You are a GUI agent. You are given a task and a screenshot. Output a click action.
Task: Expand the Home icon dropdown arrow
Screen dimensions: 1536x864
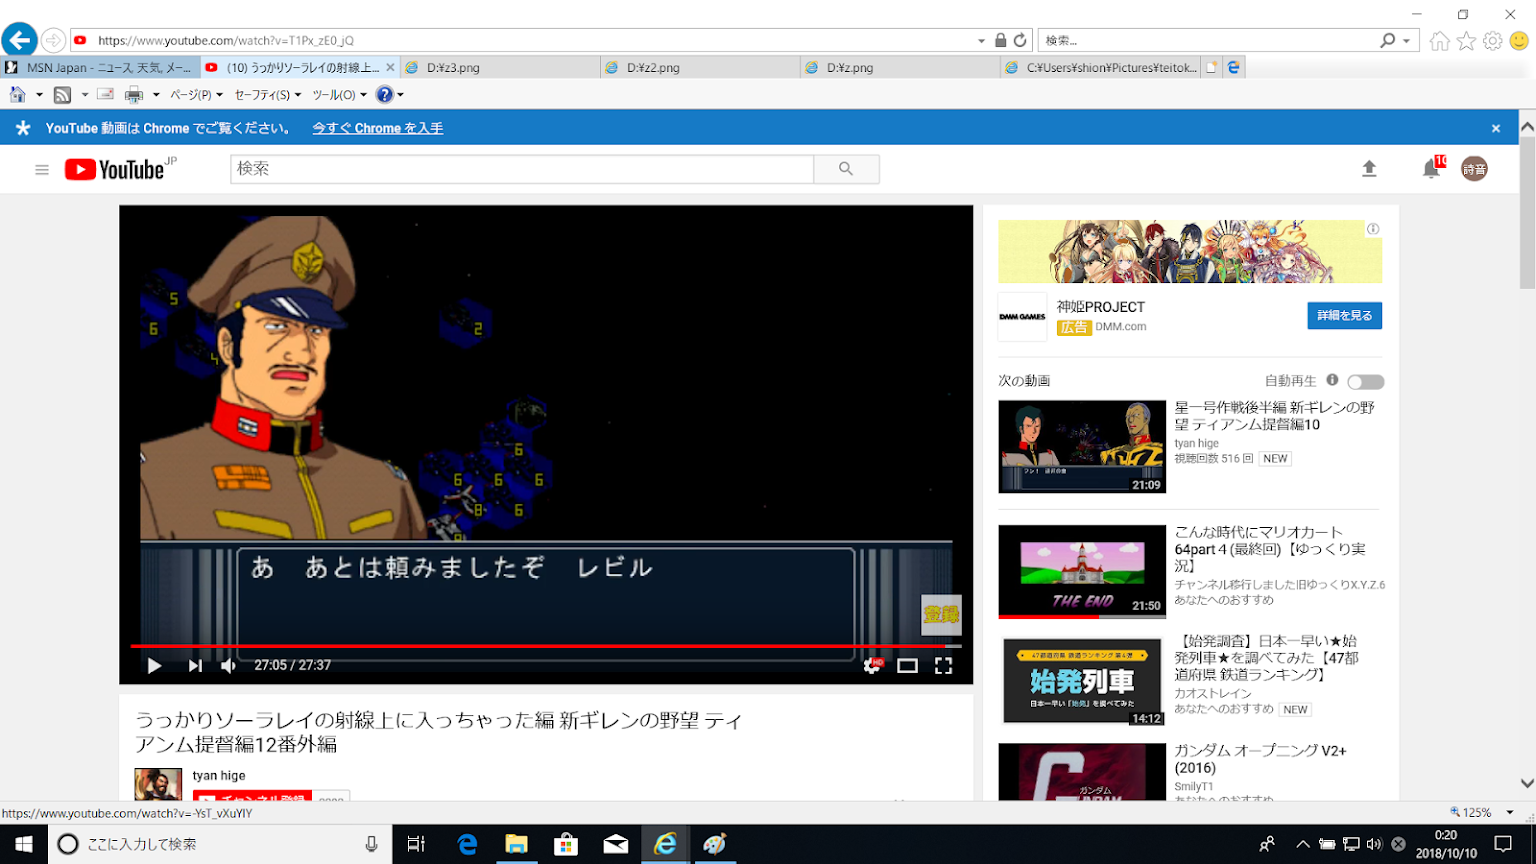[39, 95]
